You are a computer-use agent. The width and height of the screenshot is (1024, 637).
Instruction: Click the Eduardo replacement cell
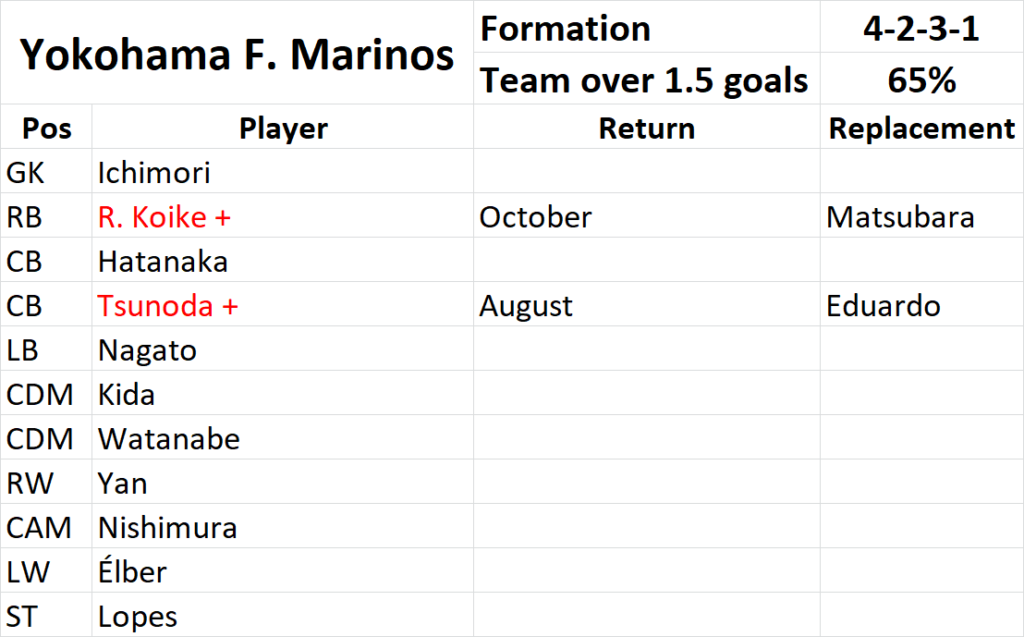(921, 304)
